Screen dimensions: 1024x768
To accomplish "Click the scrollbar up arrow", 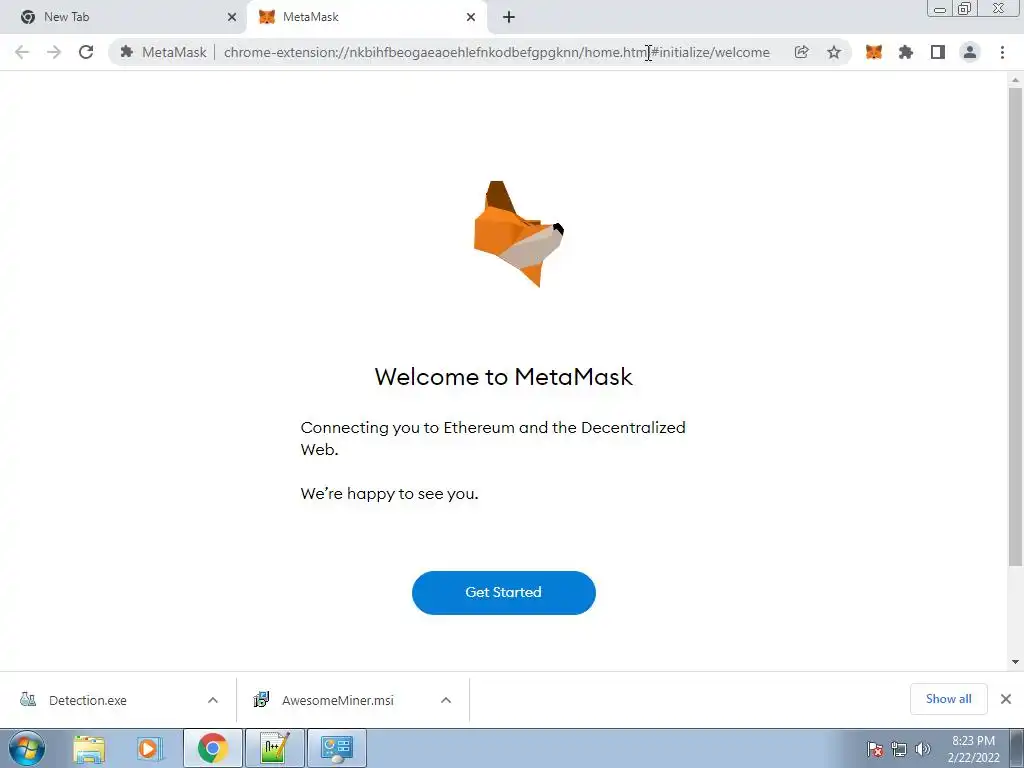I will (x=1015, y=80).
